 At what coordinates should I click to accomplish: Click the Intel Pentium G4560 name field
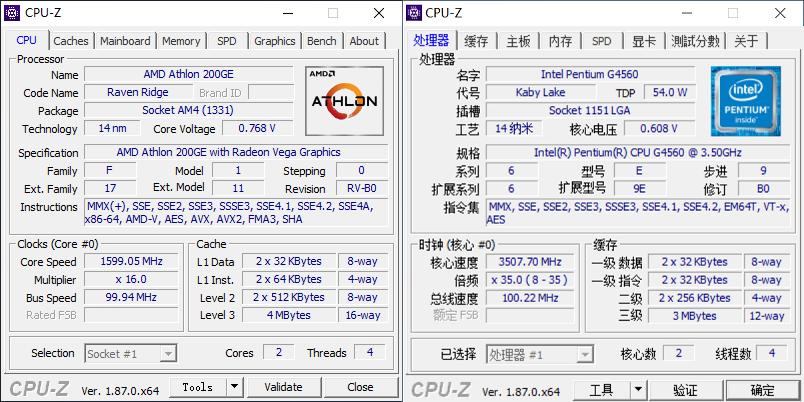(590, 74)
